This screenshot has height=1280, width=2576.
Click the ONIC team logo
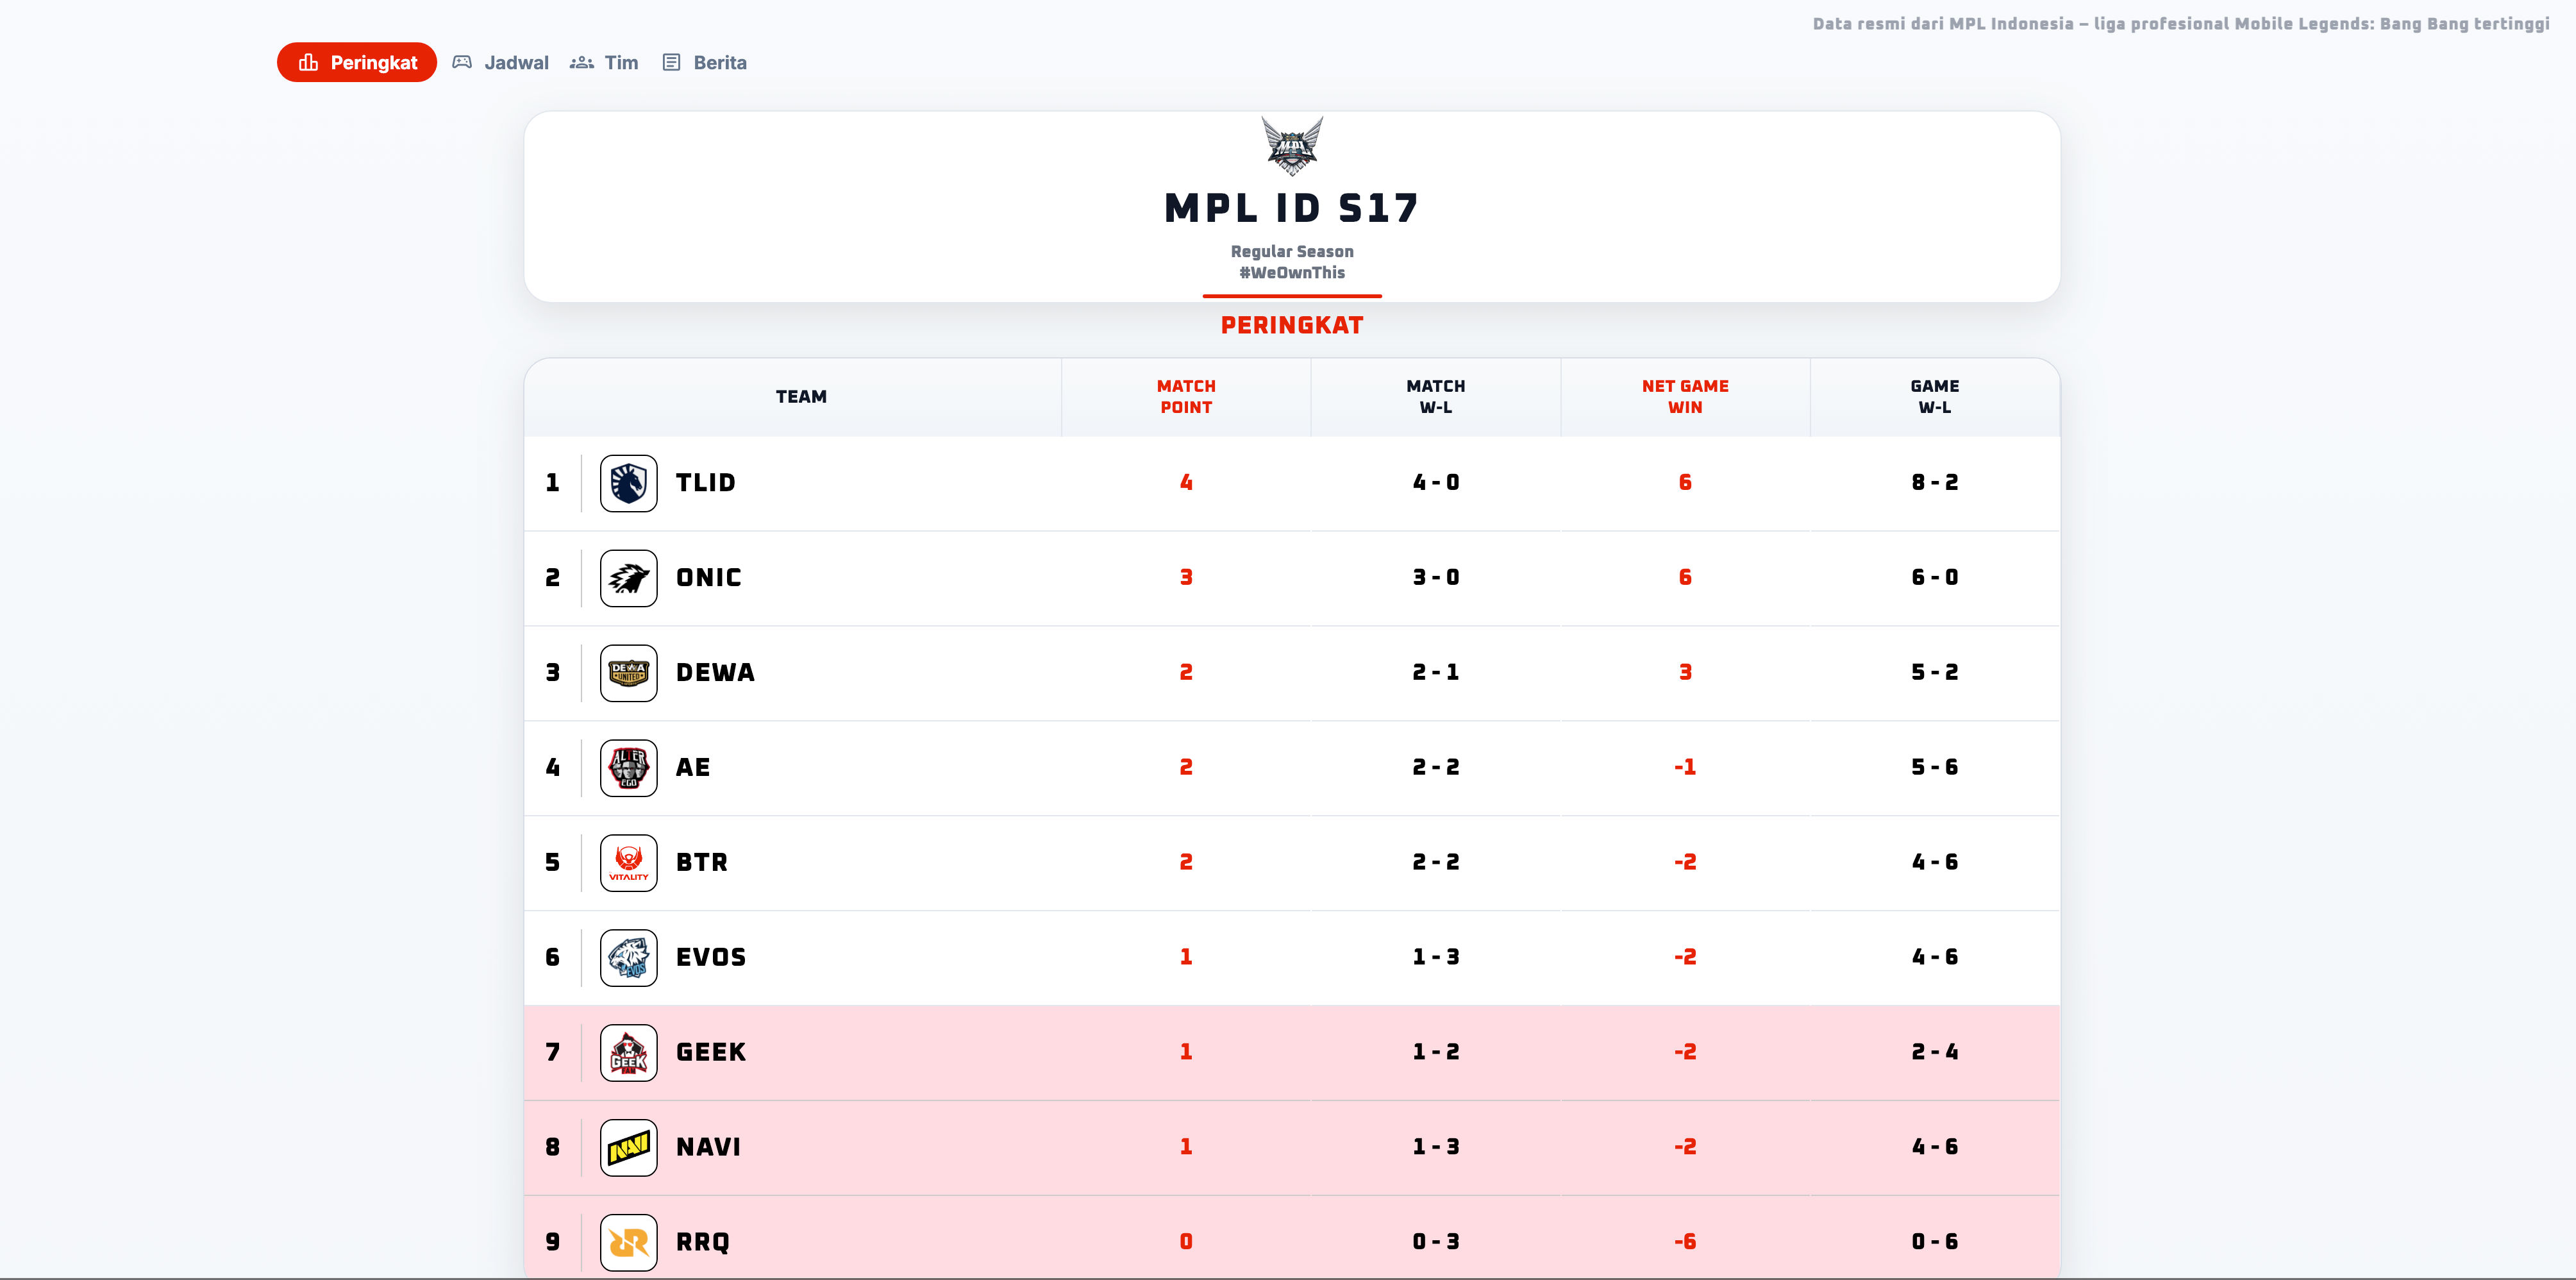pyautogui.click(x=629, y=578)
